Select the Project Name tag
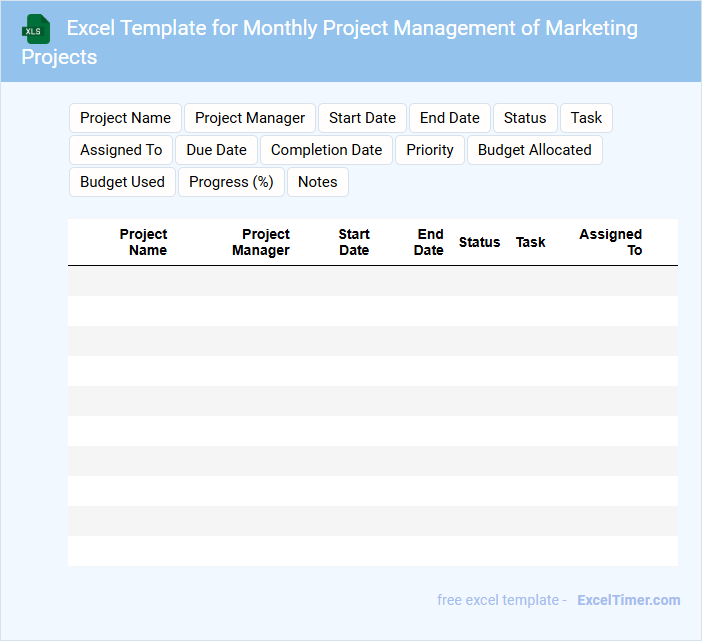 click(125, 118)
